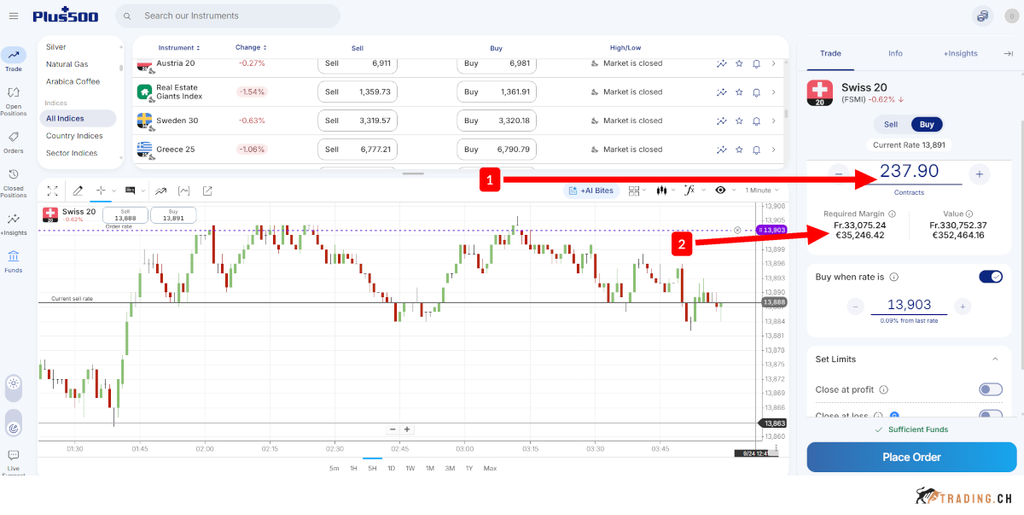Screen dimensions: 1024x515
Task: Click Required Margin info icon
Action: 892,213
